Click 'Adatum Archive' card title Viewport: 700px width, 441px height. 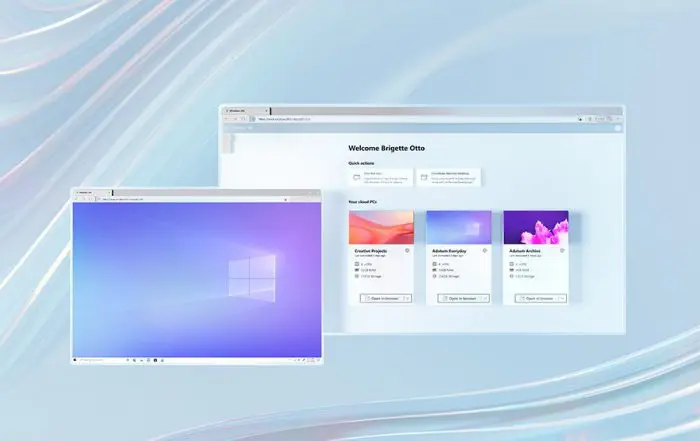click(x=525, y=251)
